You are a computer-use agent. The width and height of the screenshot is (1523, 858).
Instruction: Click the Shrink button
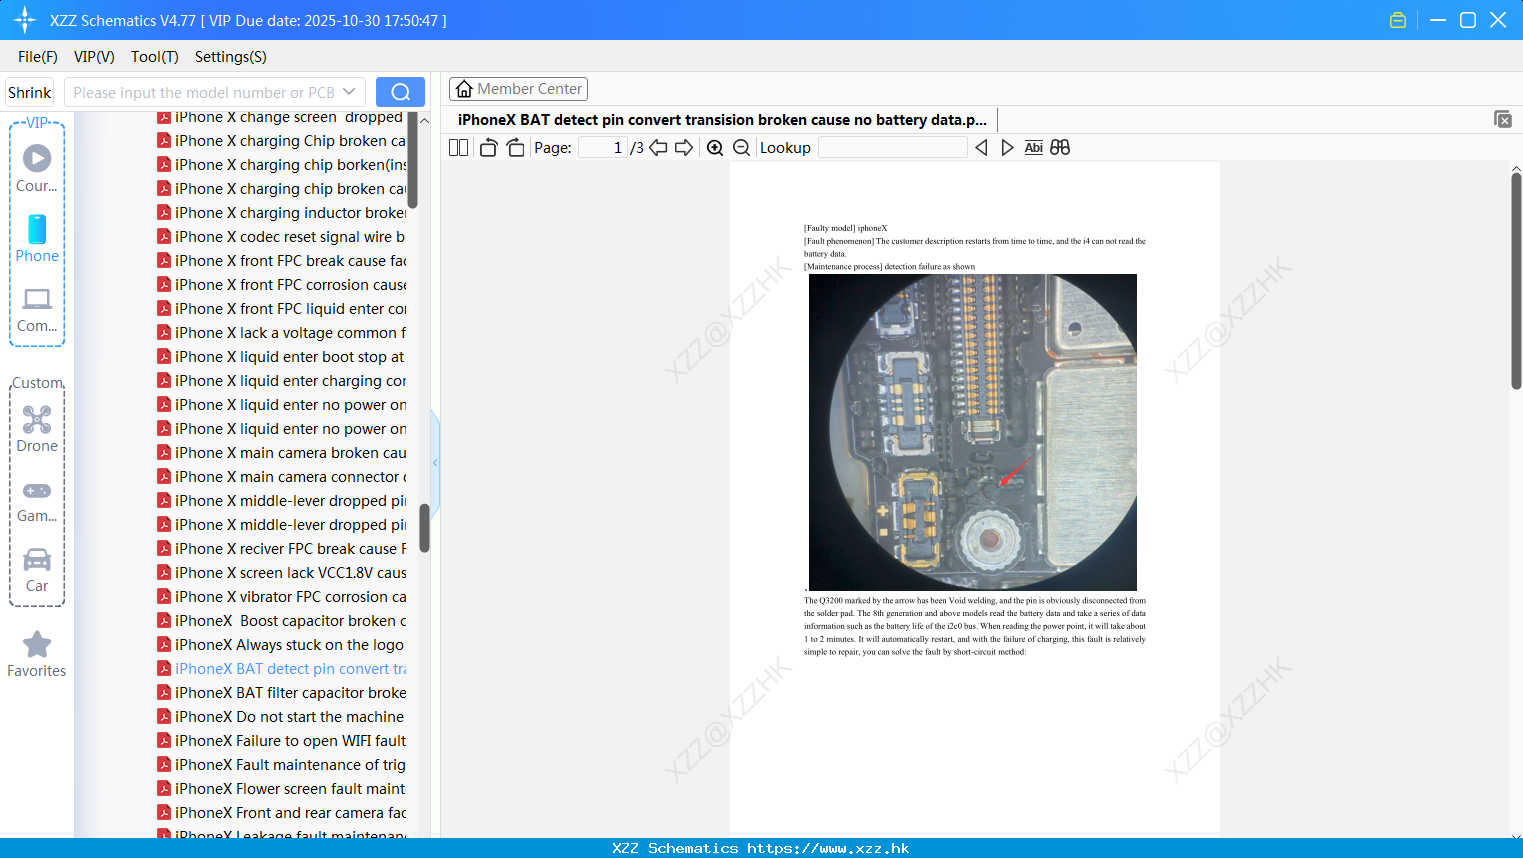click(x=29, y=92)
